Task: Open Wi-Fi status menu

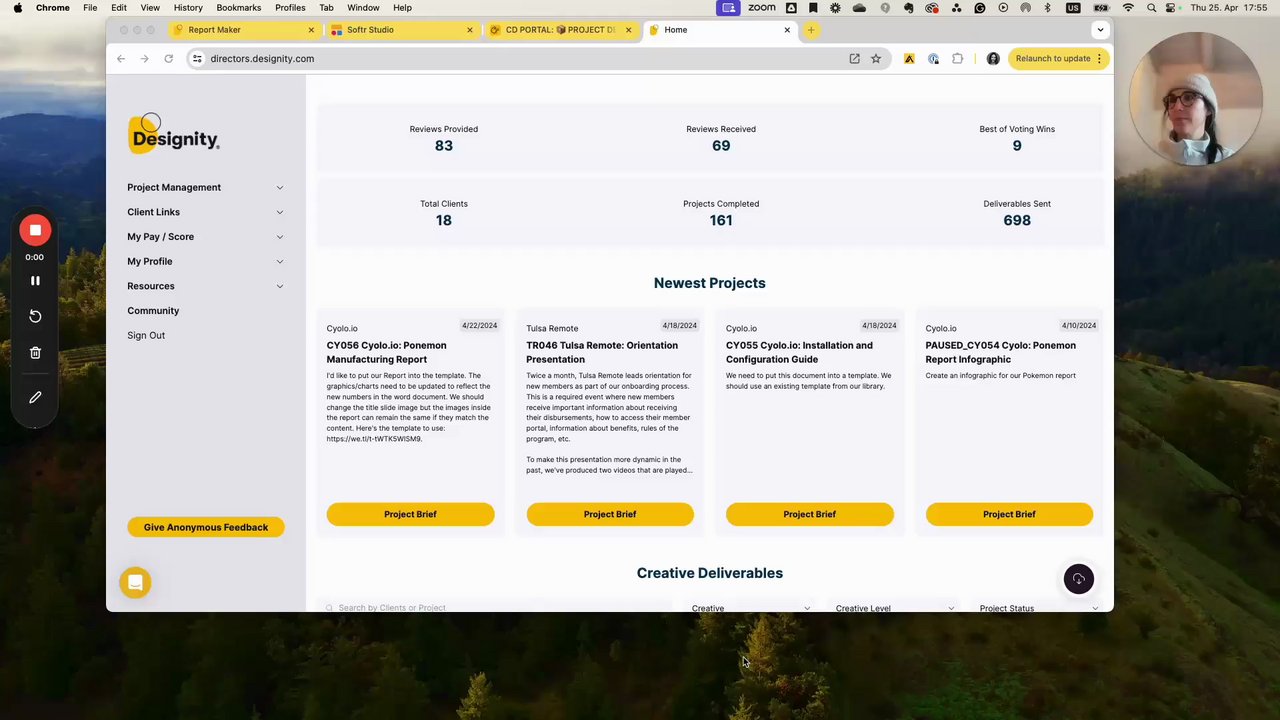Action: [1128, 8]
